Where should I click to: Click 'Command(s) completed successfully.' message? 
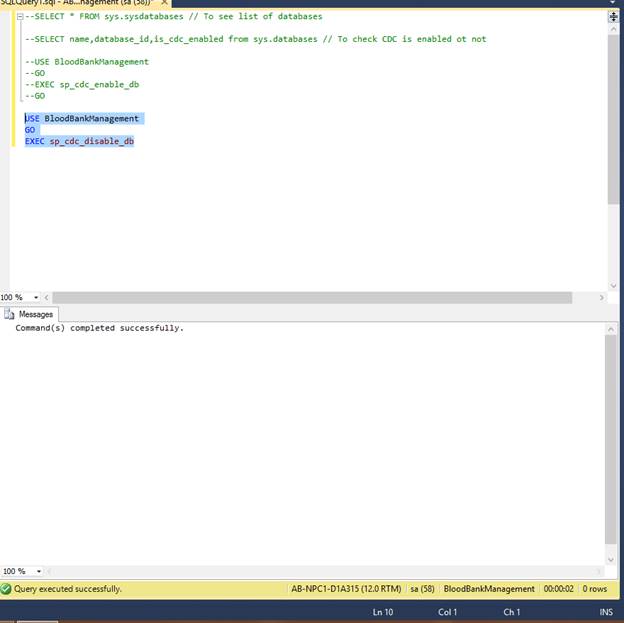pos(99,328)
